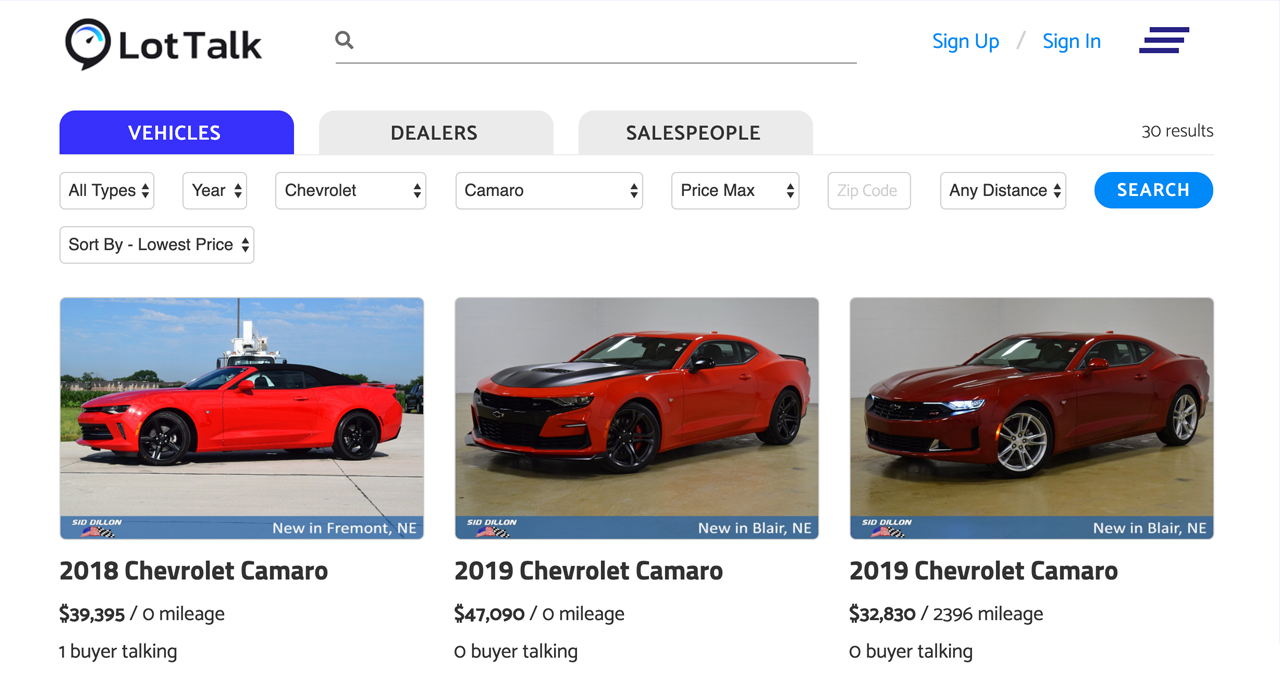This screenshot has width=1280, height=700.
Task: Open the Camaro model dropdown
Action: coord(549,190)
